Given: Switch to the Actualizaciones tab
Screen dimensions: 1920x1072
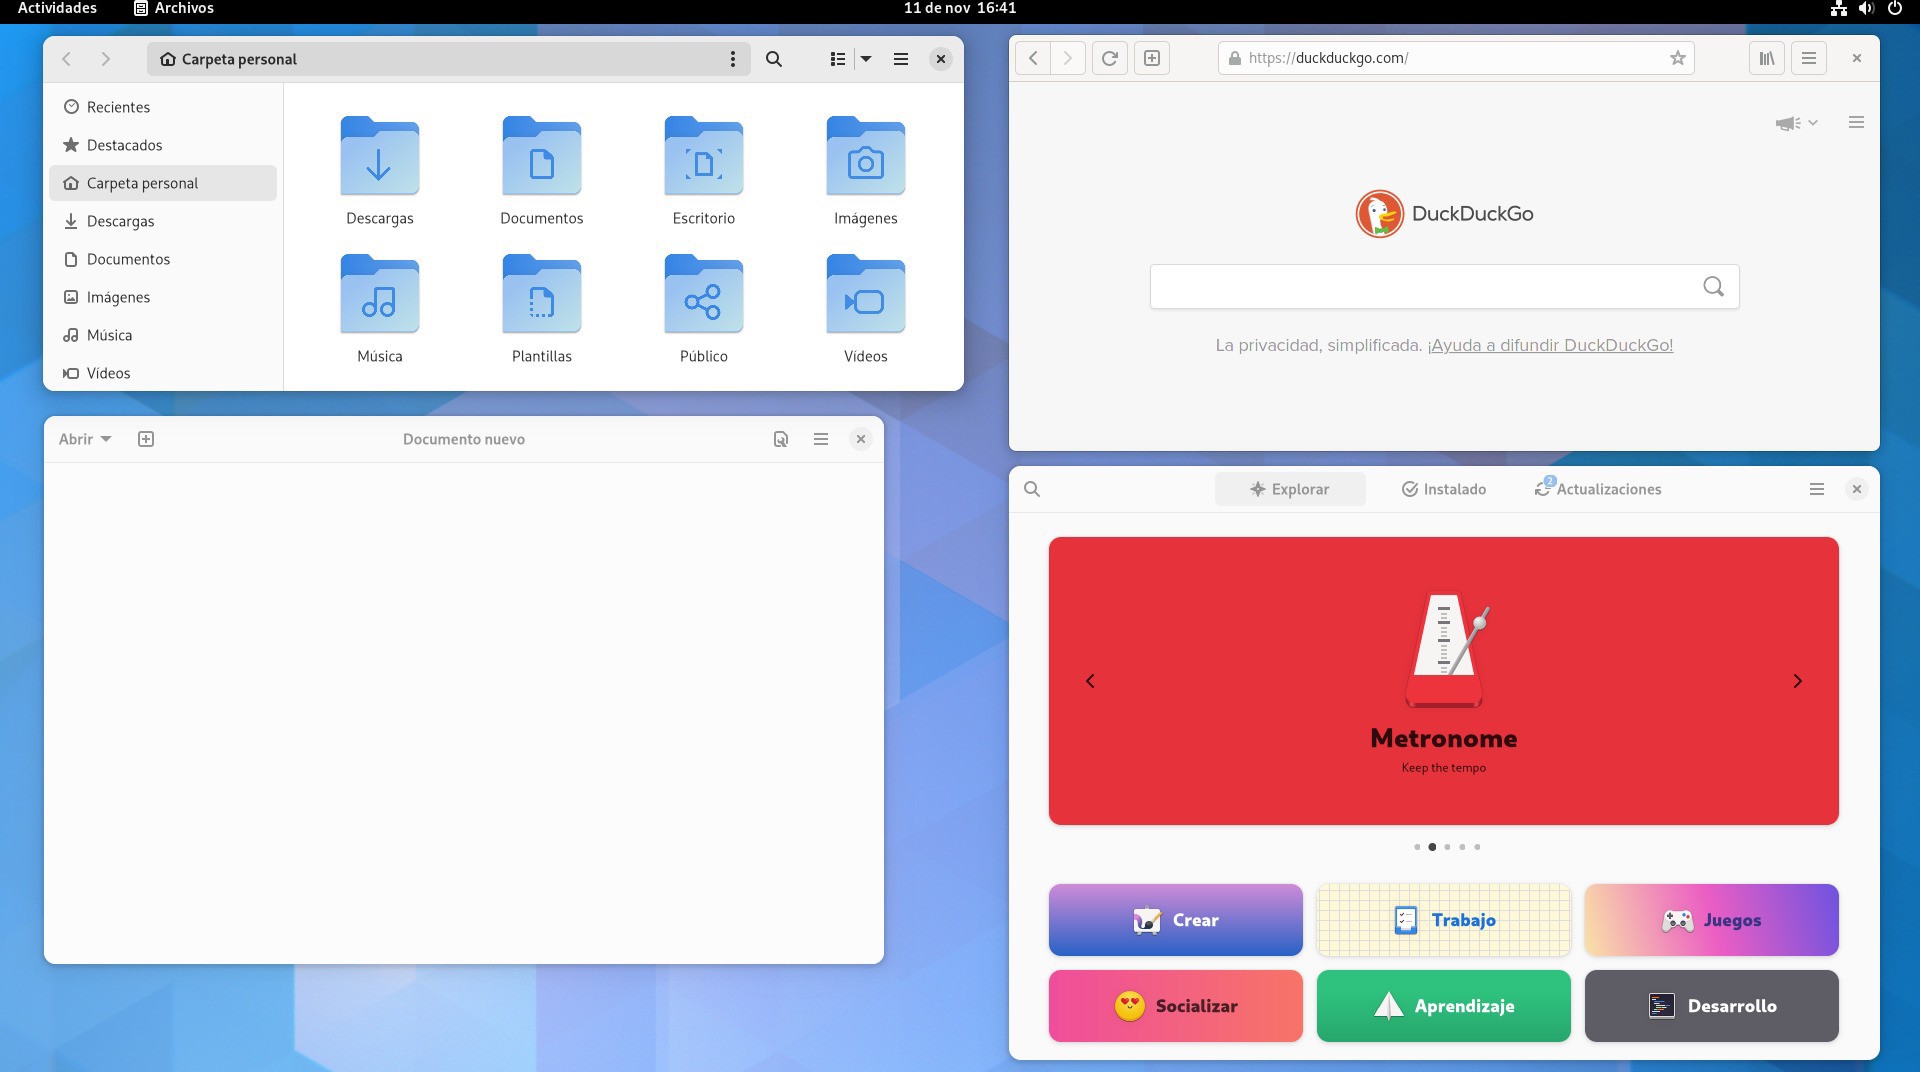Looking at the screenshot, I should [x=1598, y=489].
